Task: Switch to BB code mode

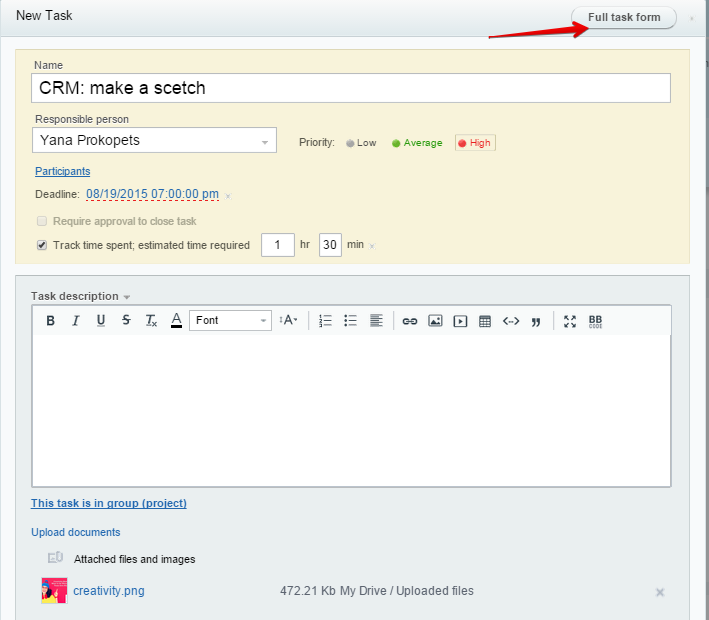Action: 596,322
